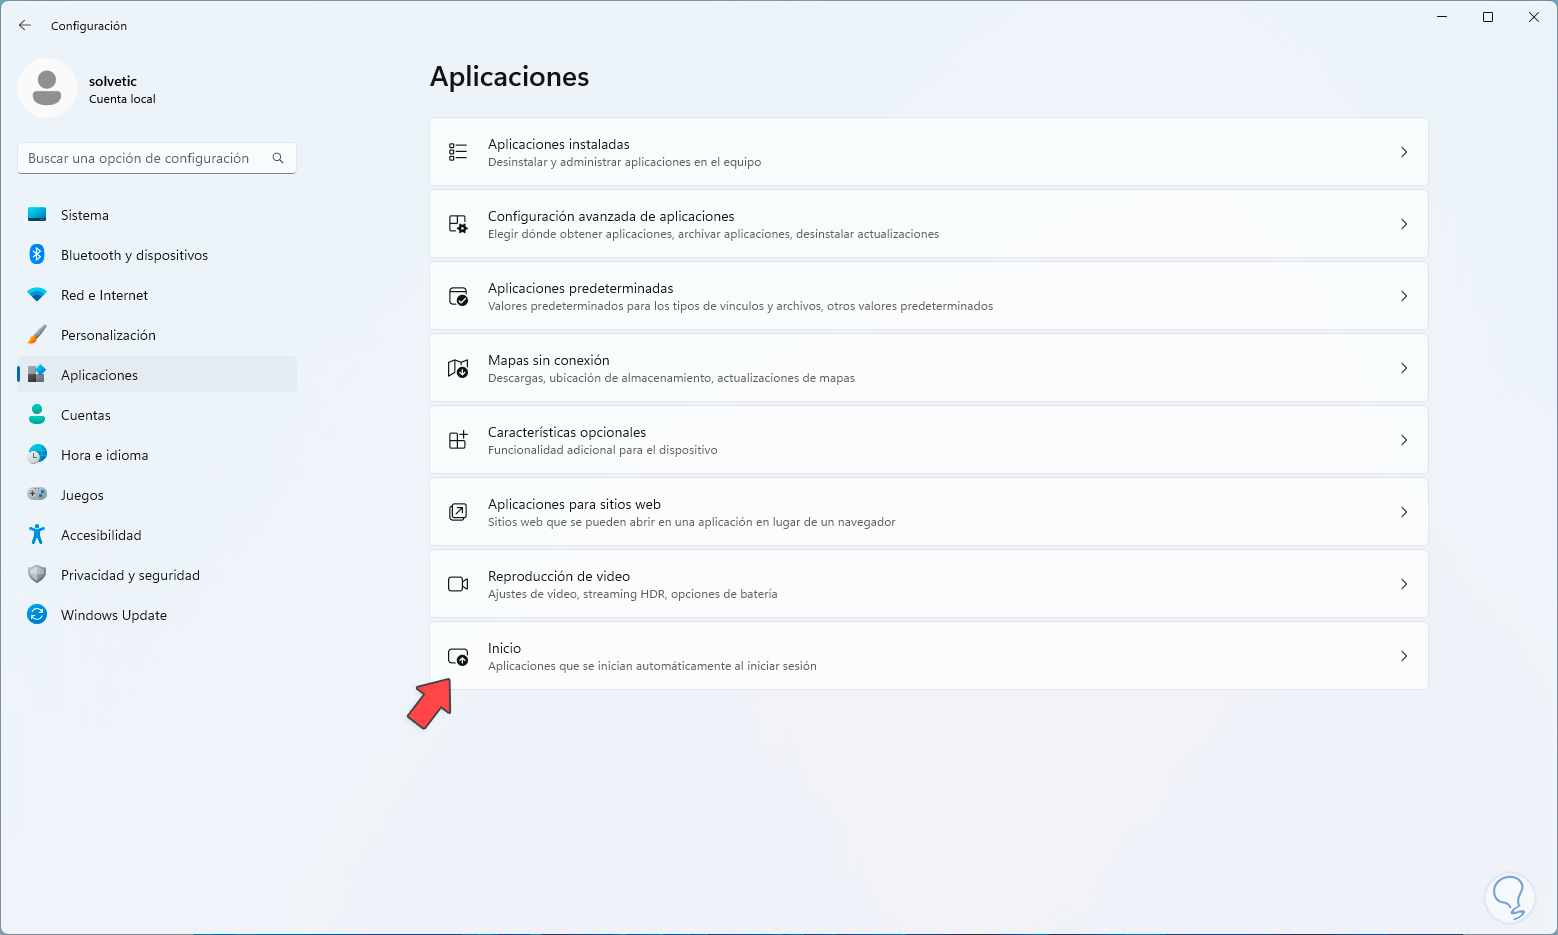
Task: Click the Windows Update sync icon
Action: click(x=37, y=615)
